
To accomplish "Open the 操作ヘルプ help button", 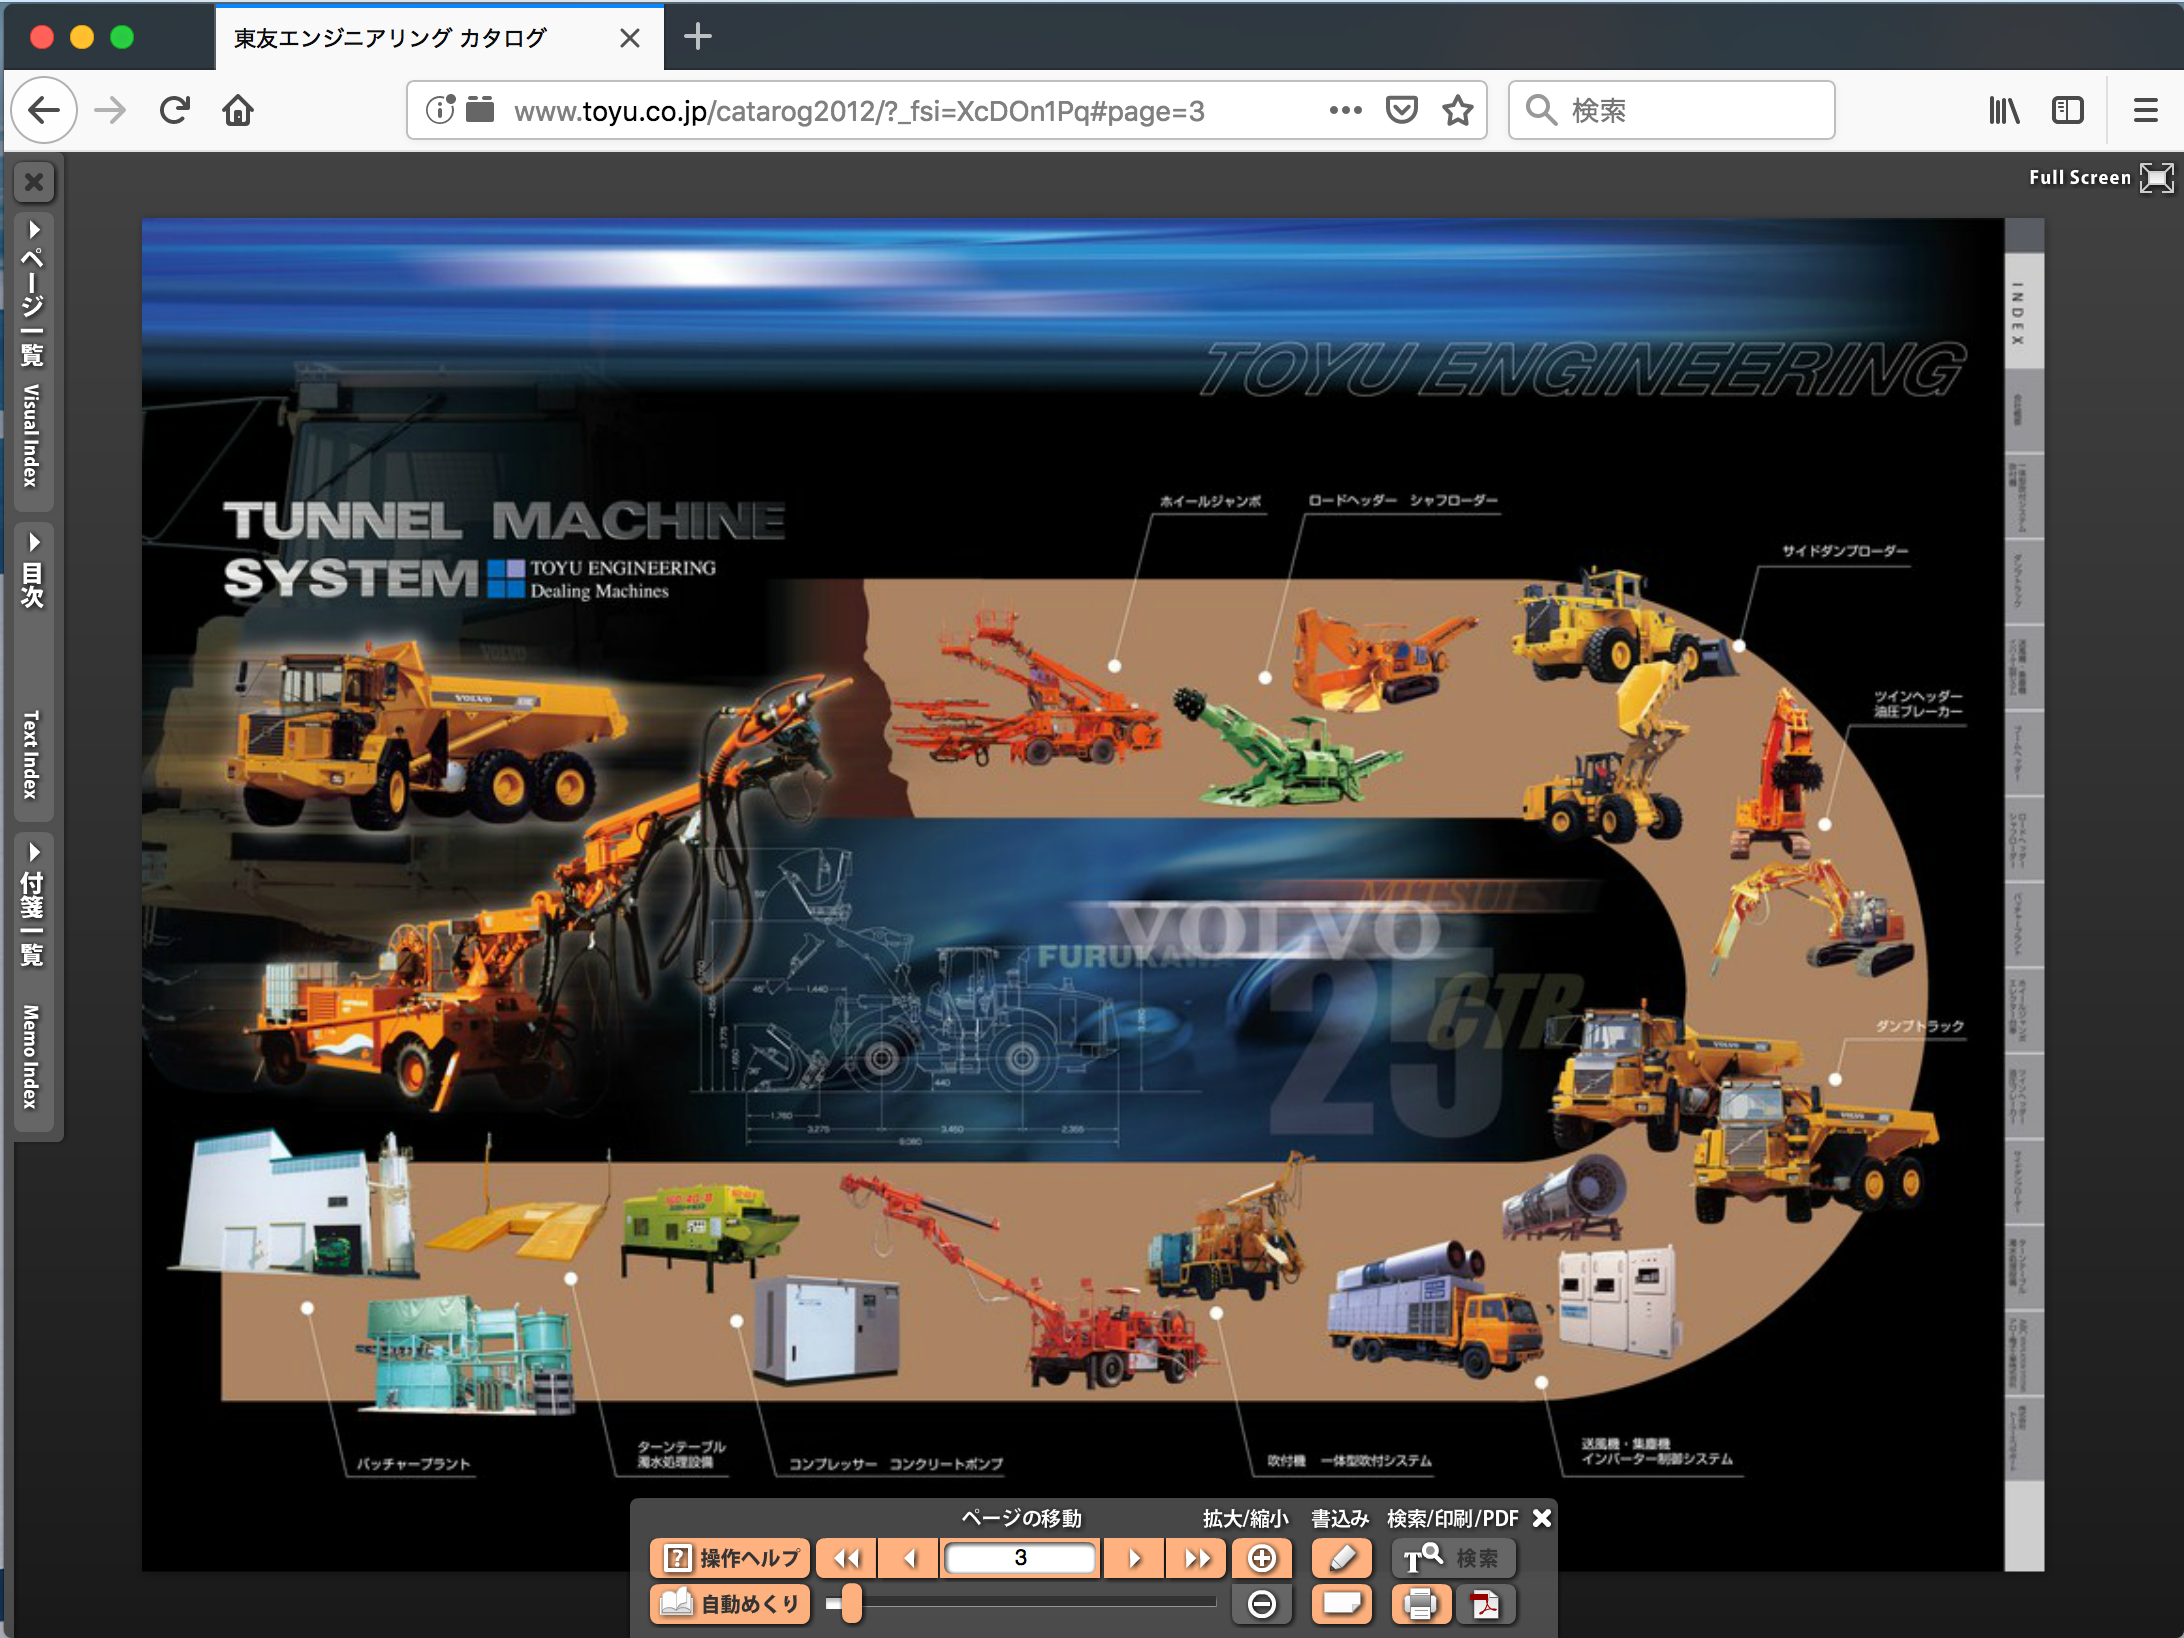I will [732, 1557].
